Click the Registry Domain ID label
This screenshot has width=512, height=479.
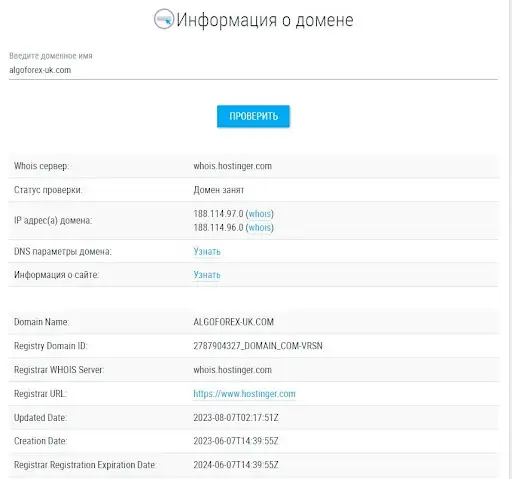51,346
